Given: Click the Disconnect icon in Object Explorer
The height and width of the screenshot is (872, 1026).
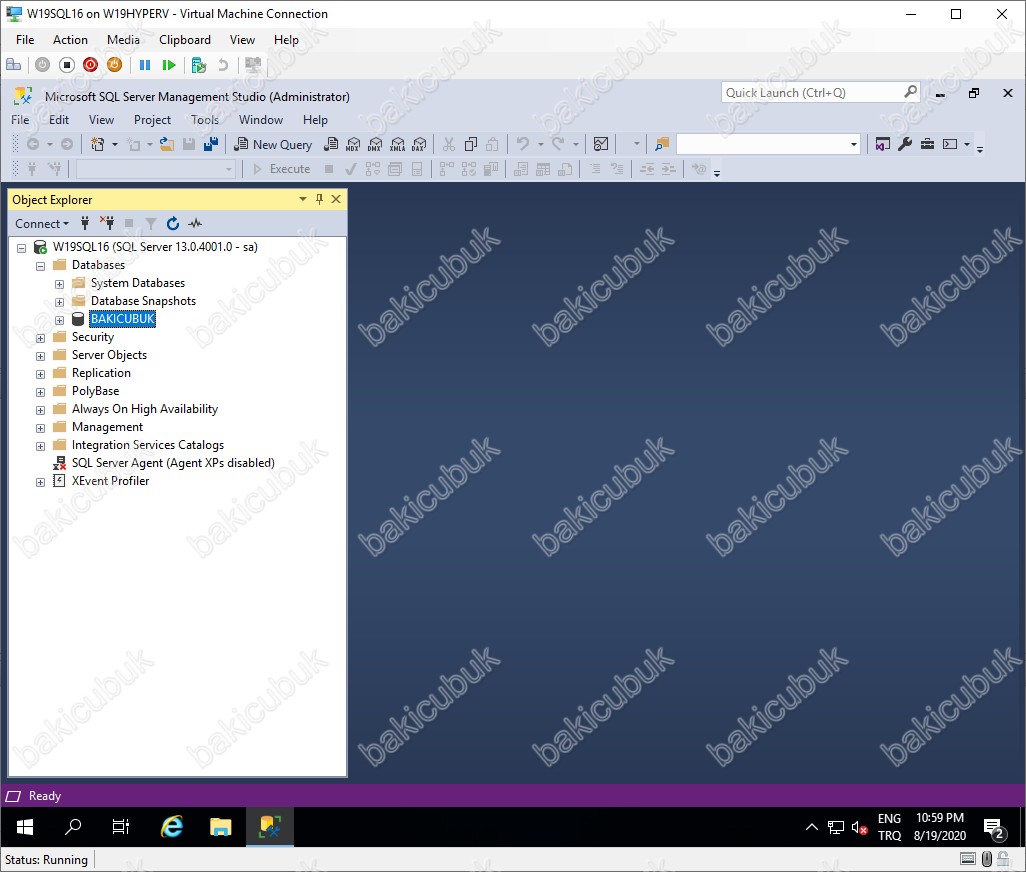Looking at the screenshot, I should pos(107,224).
